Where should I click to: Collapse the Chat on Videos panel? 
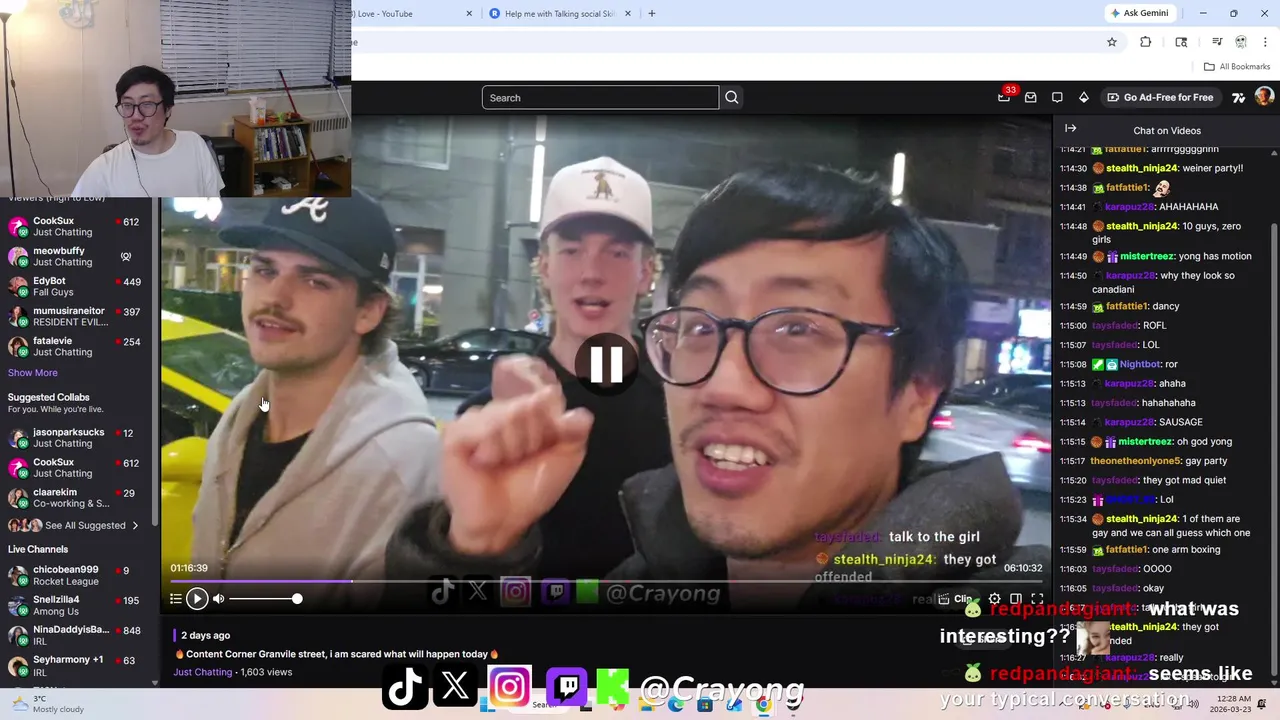[1070, 129]
